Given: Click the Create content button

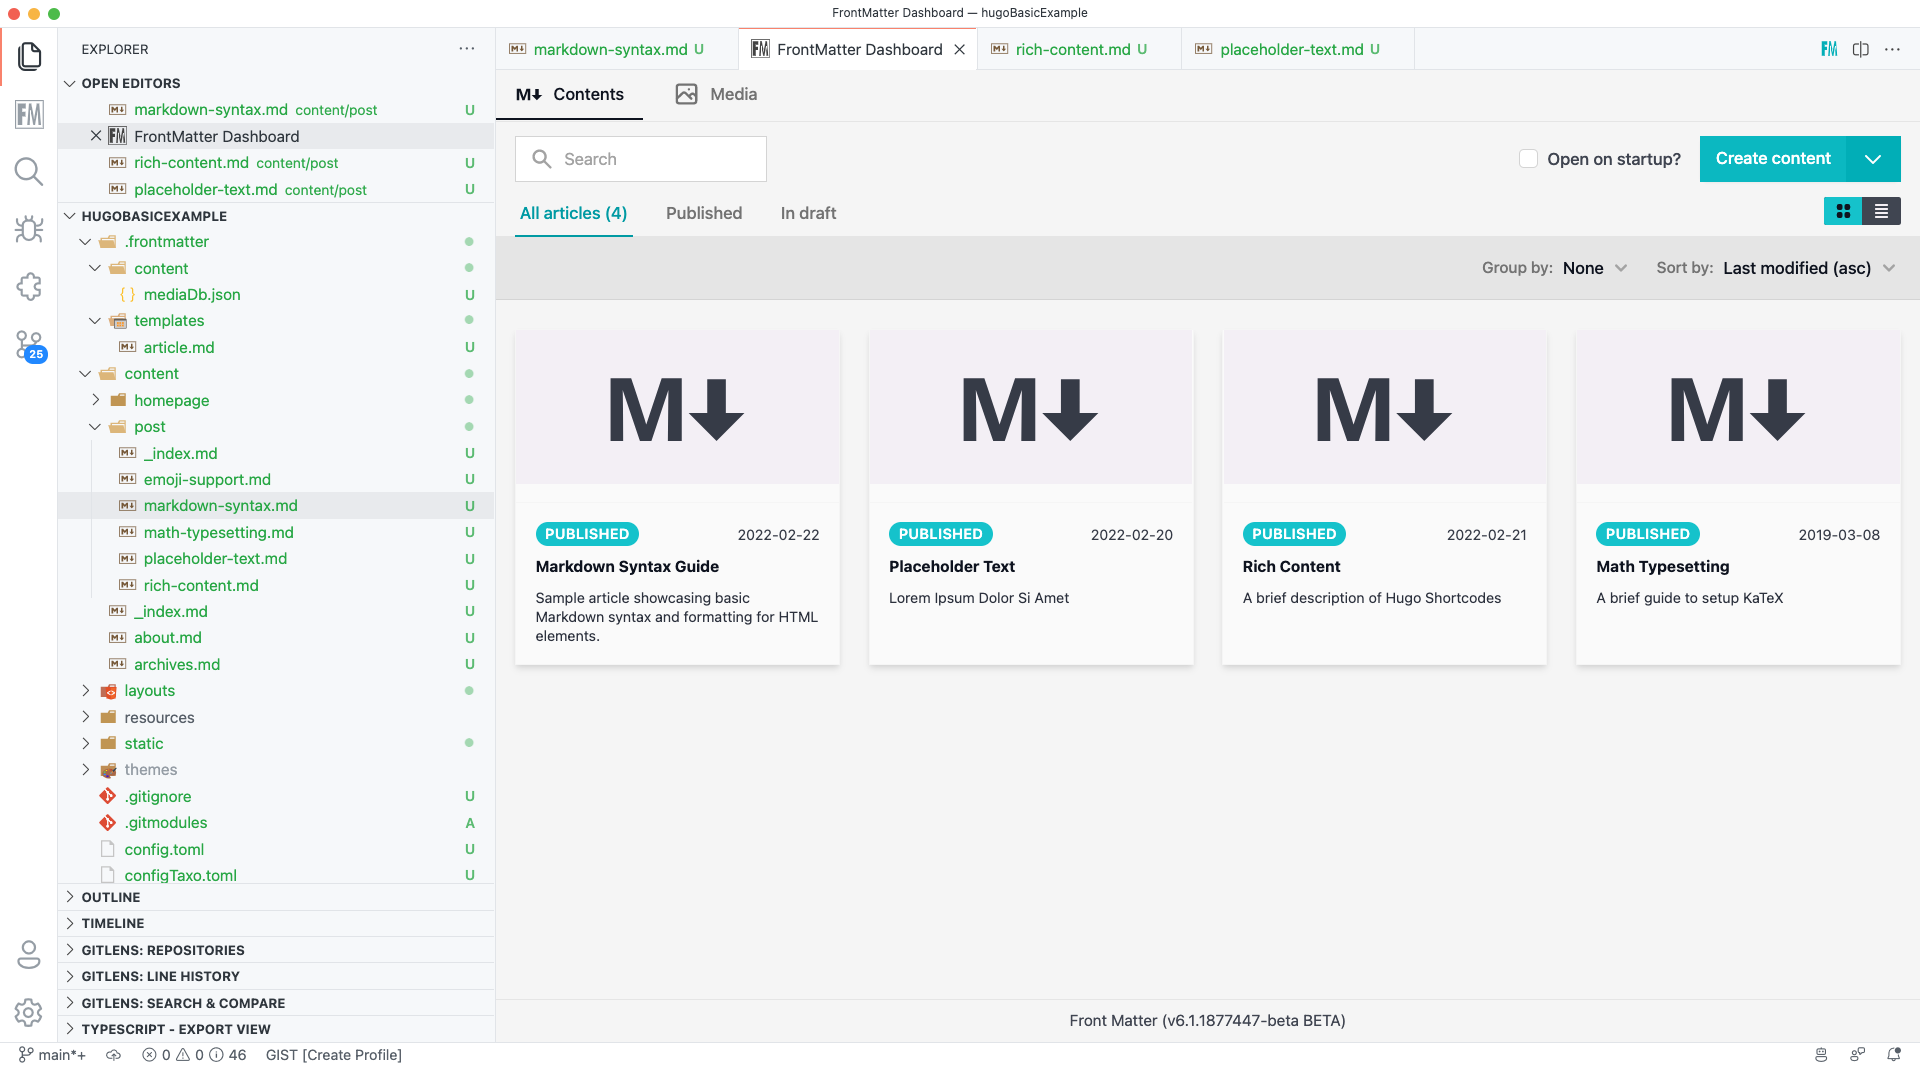Looking at the screenshot, I should [1773, 159].
